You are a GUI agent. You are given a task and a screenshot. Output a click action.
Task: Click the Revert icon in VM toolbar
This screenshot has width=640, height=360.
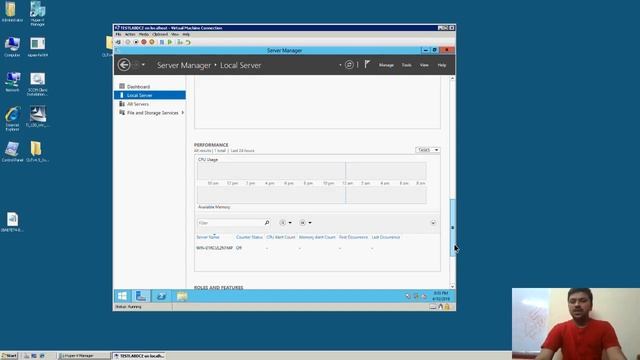pyautogui.click(x=188, y=42)
